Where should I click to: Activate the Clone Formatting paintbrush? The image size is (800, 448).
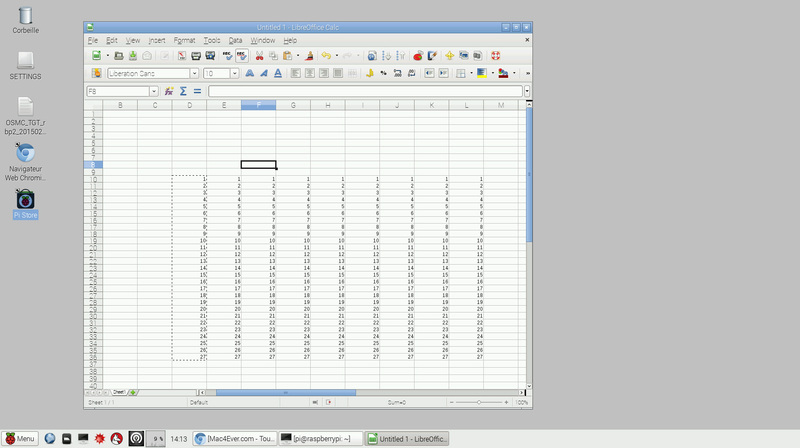(309, 56)
